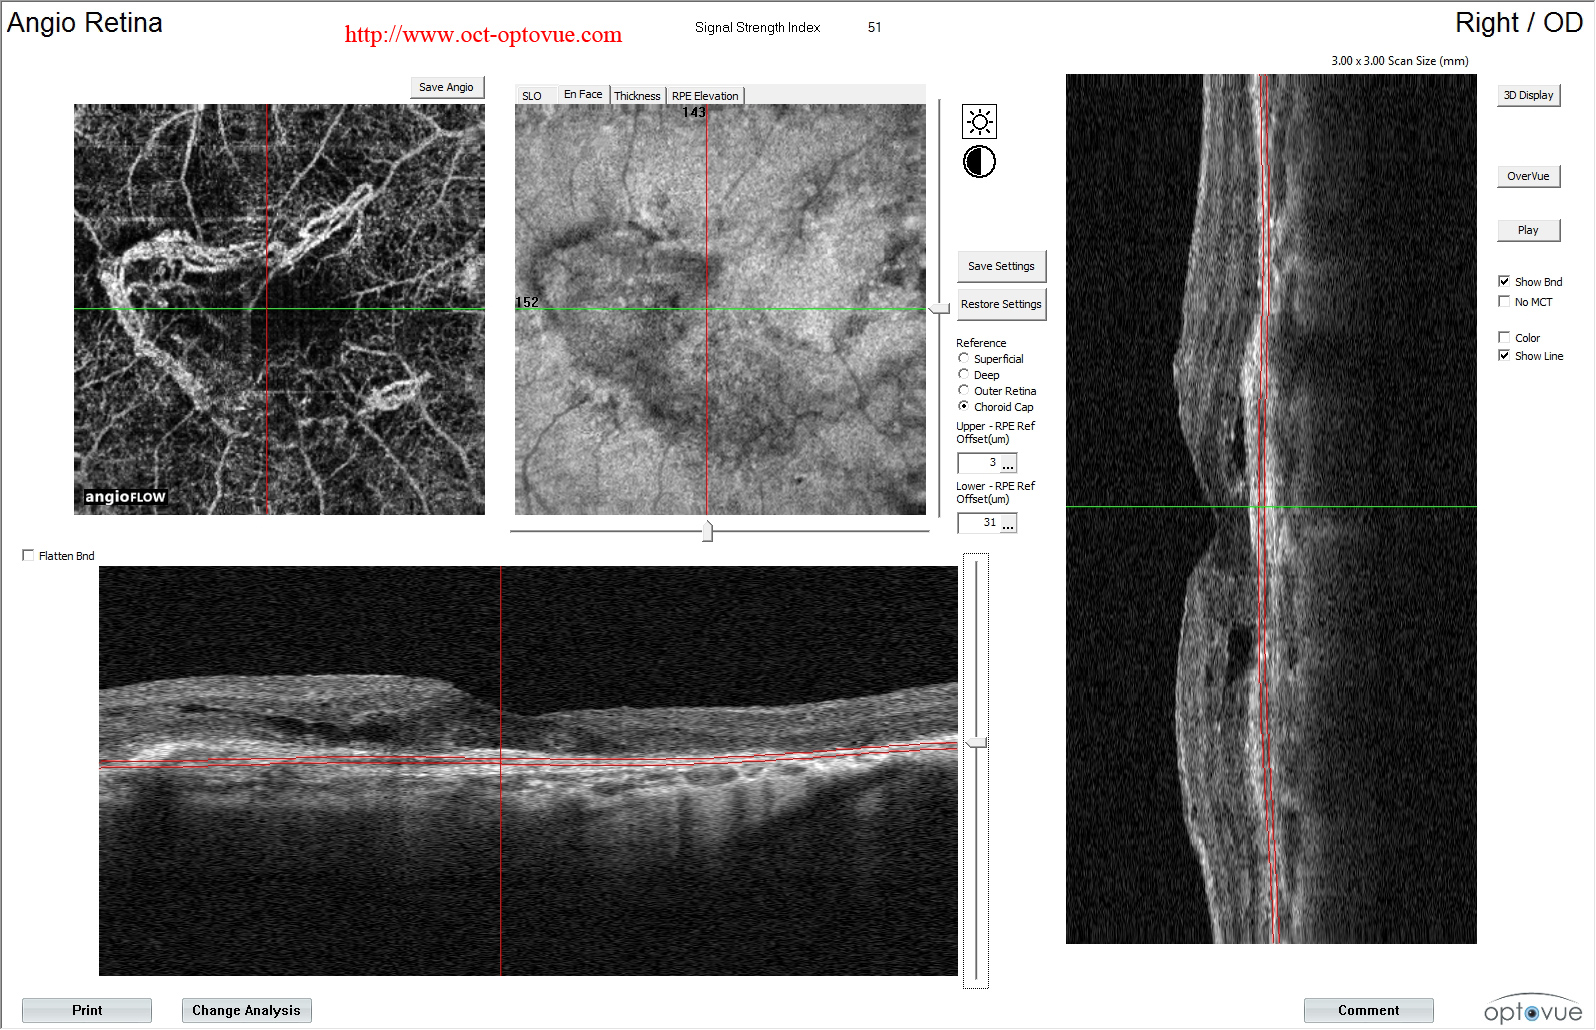Click the Comment button
Image resolution: width=1596 pixels, height=1030 pixels.
click(1368, 1010)
